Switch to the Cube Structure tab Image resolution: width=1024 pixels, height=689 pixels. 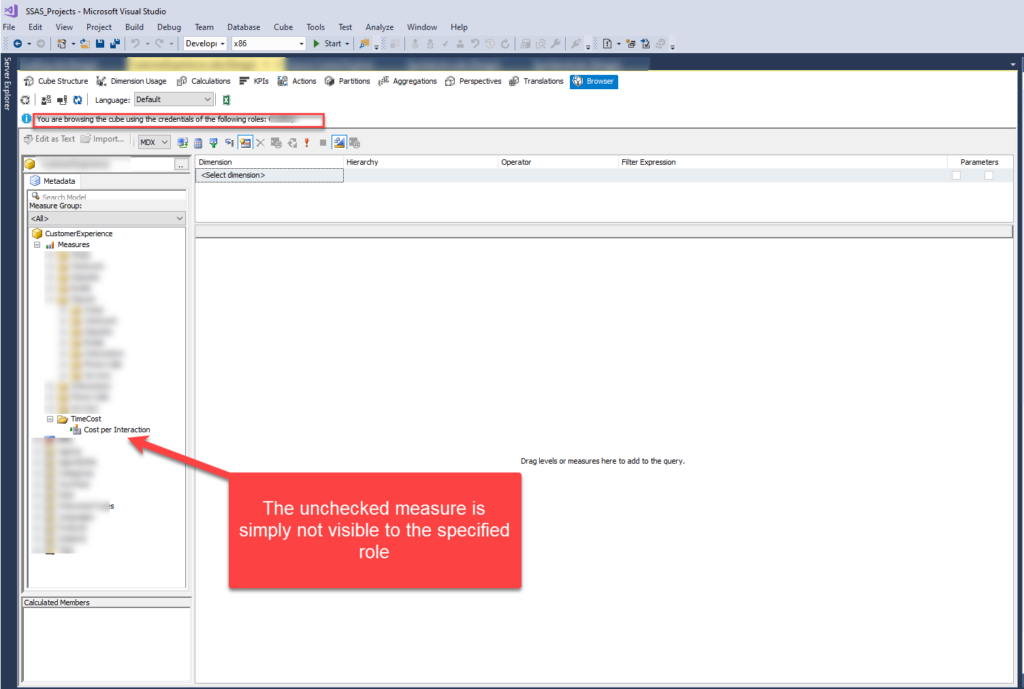point(56,81)
